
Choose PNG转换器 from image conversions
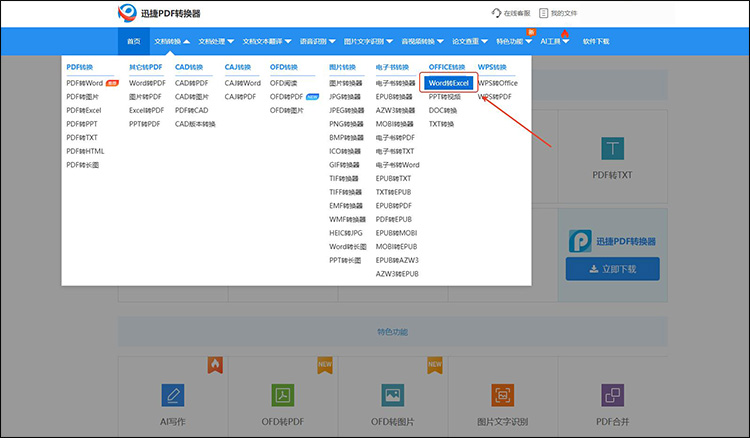(346, 124)
